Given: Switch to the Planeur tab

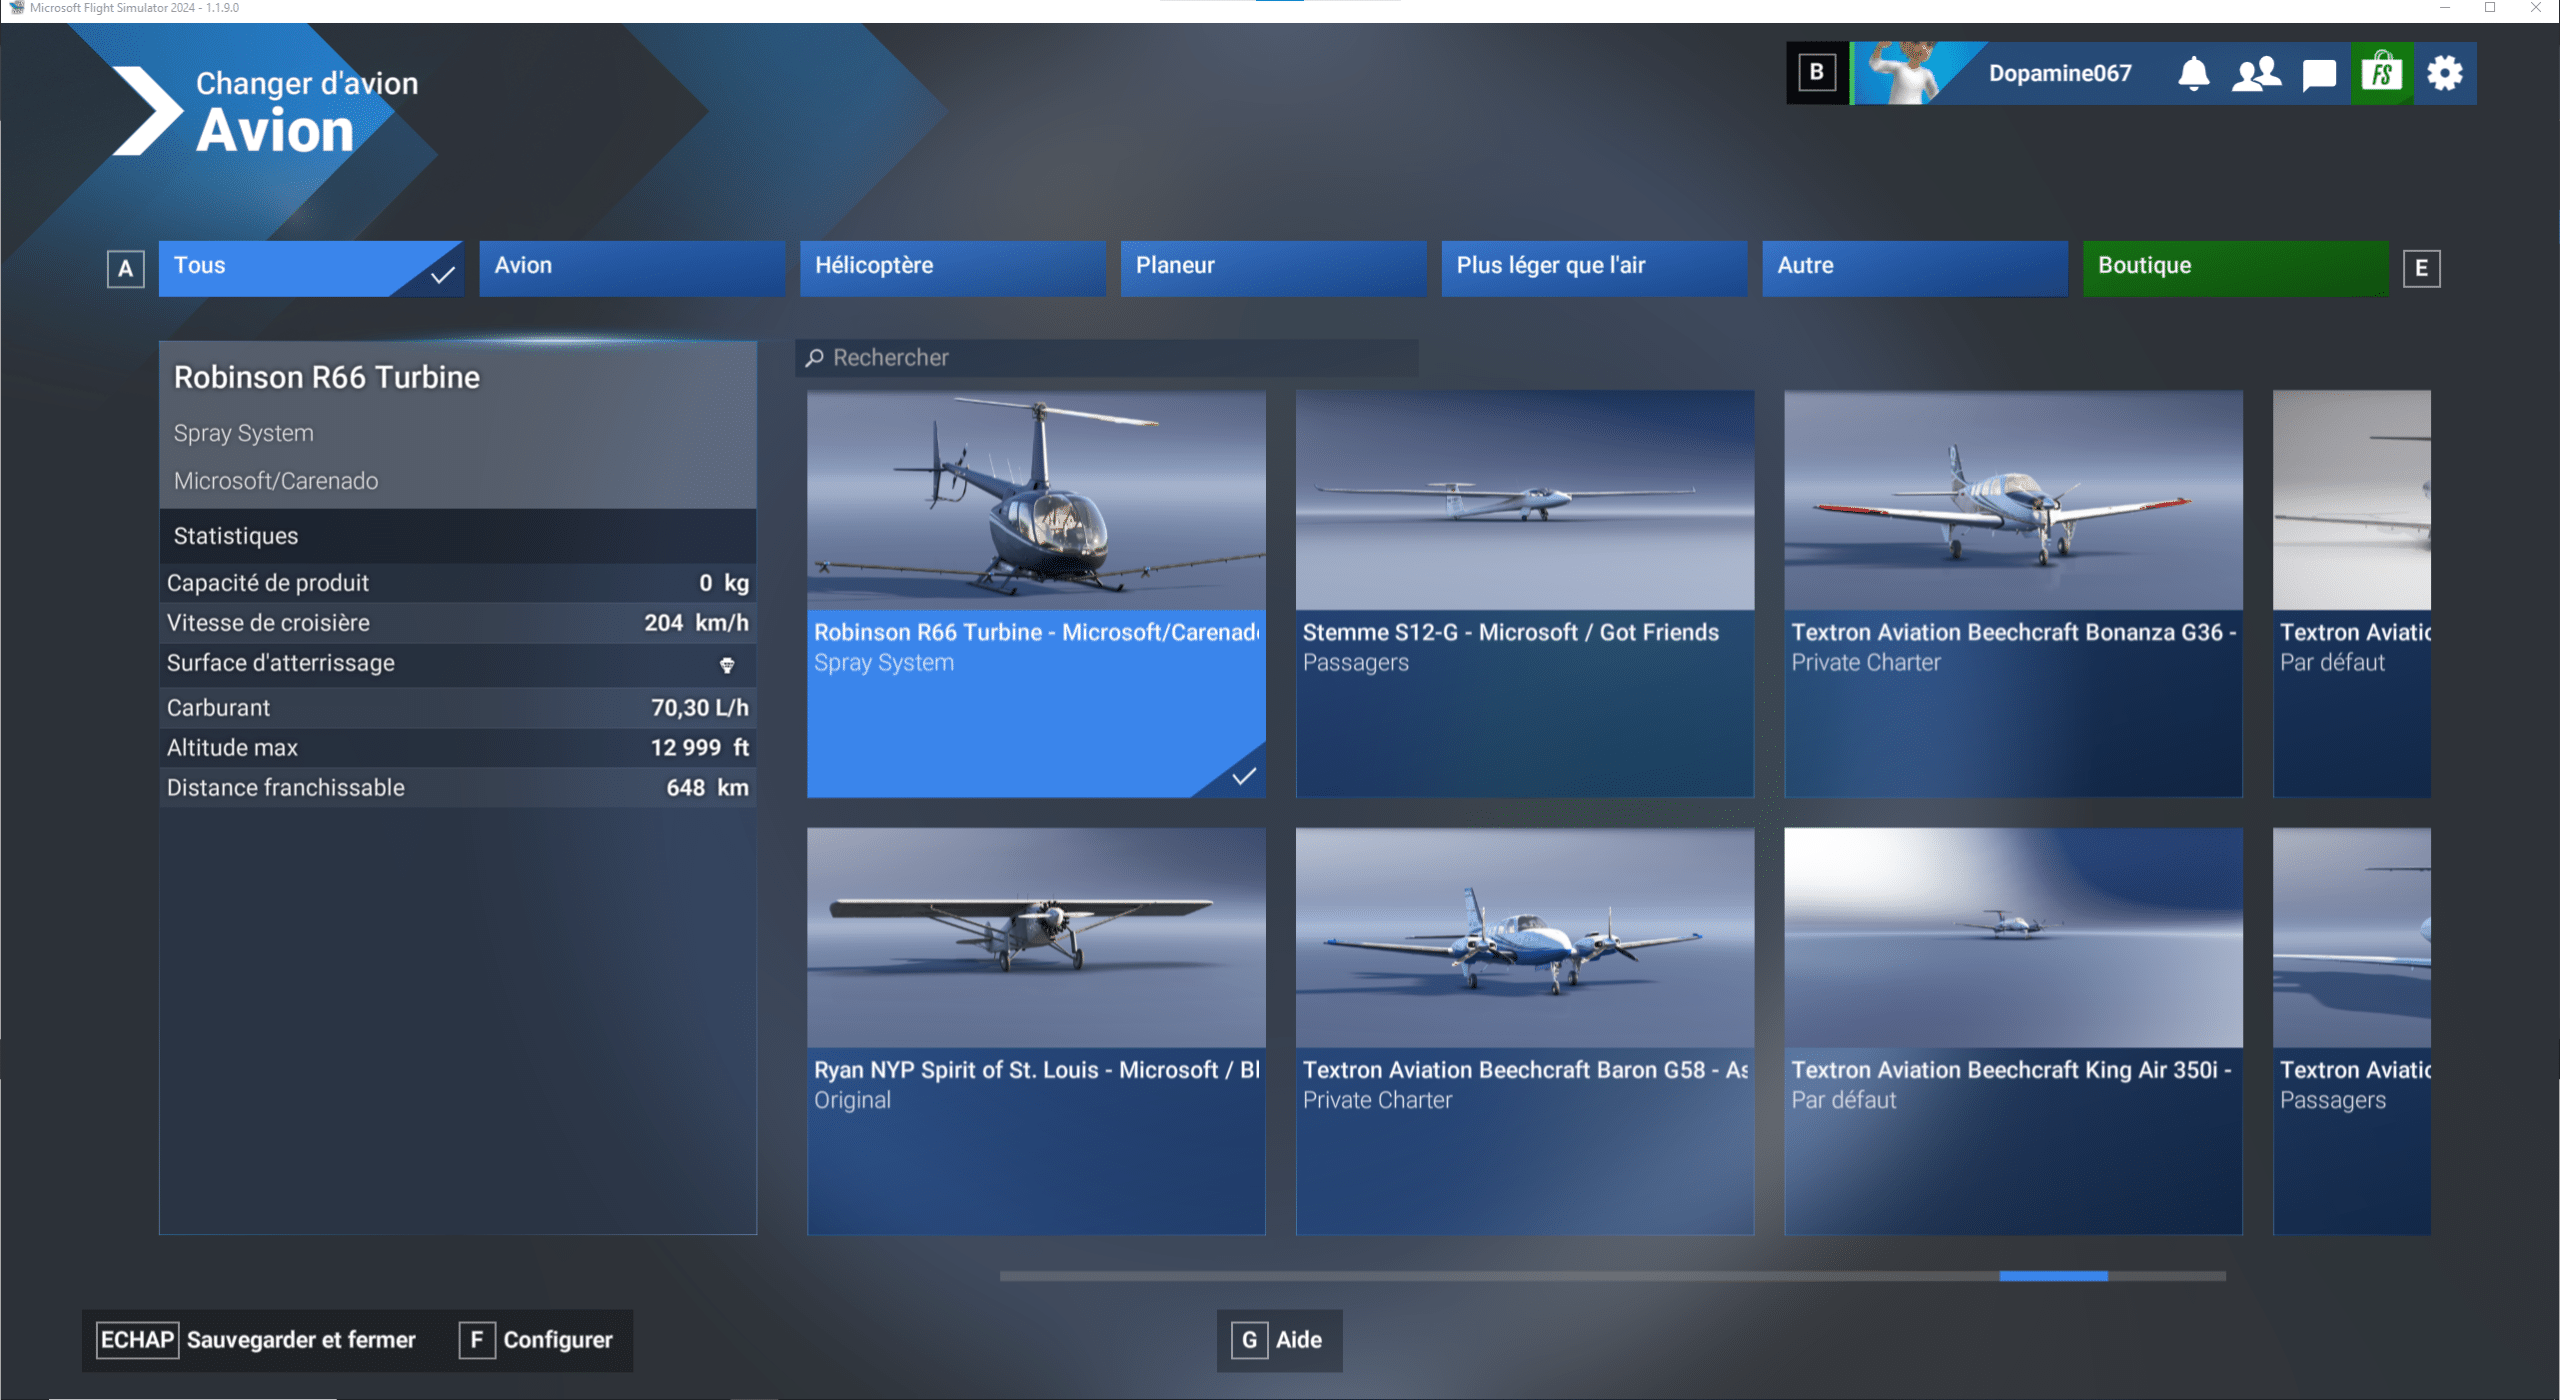Looking at the screenshot, I should pos(1274,267).
